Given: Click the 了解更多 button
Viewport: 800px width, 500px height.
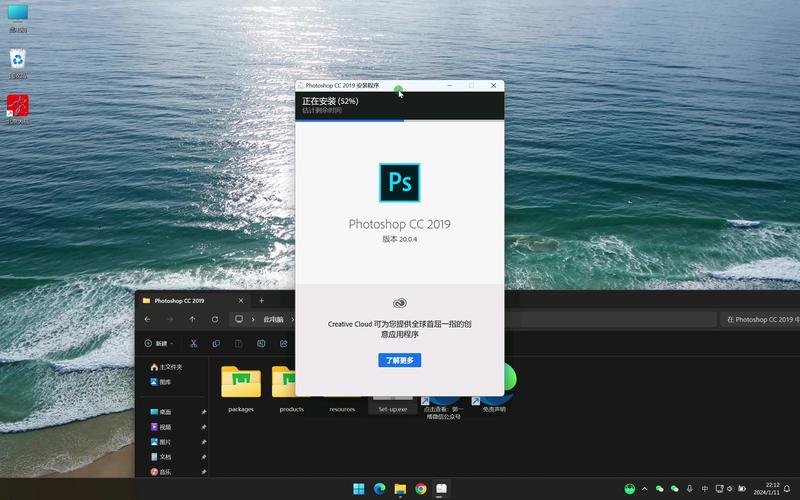Looking at the screenshot, I should (399, 360).
